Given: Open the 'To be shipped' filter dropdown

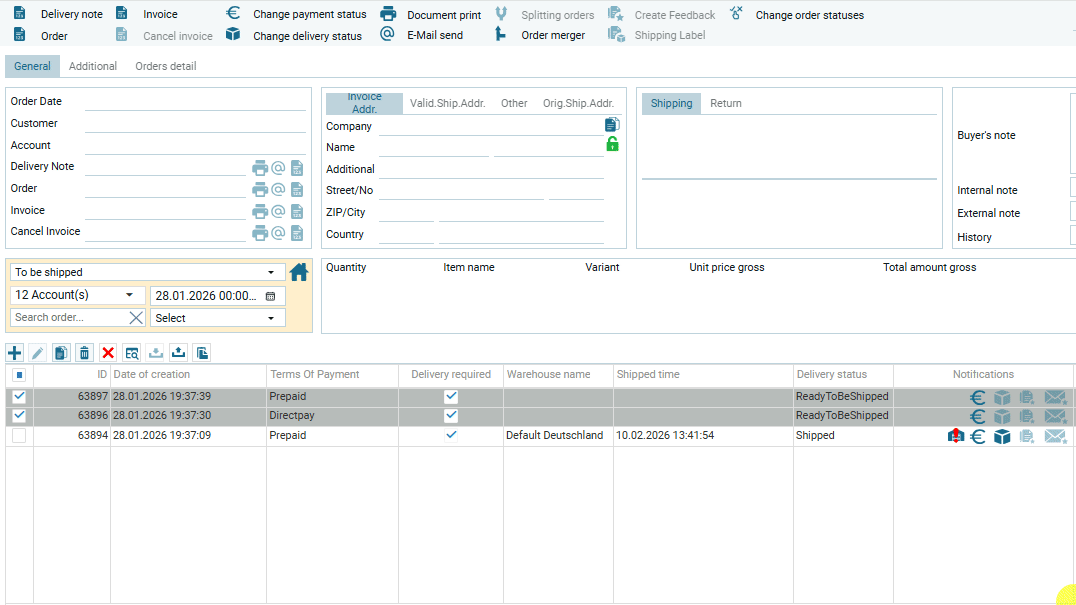Looking at the screenshot, I should tap(146, 272).
